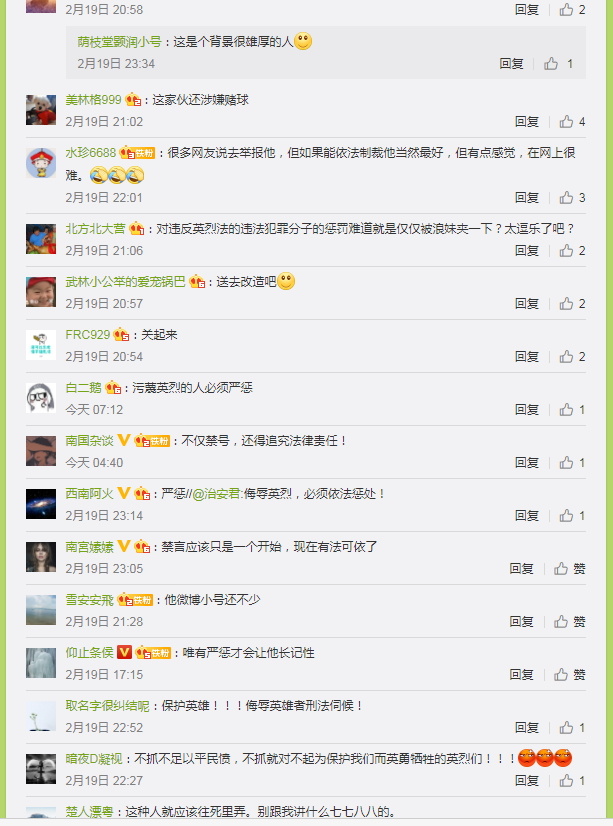Viewport: 613px width, 826px height.
Task: Like 水珍6688's comment with thumbs-up
Action: pos(572,198)
